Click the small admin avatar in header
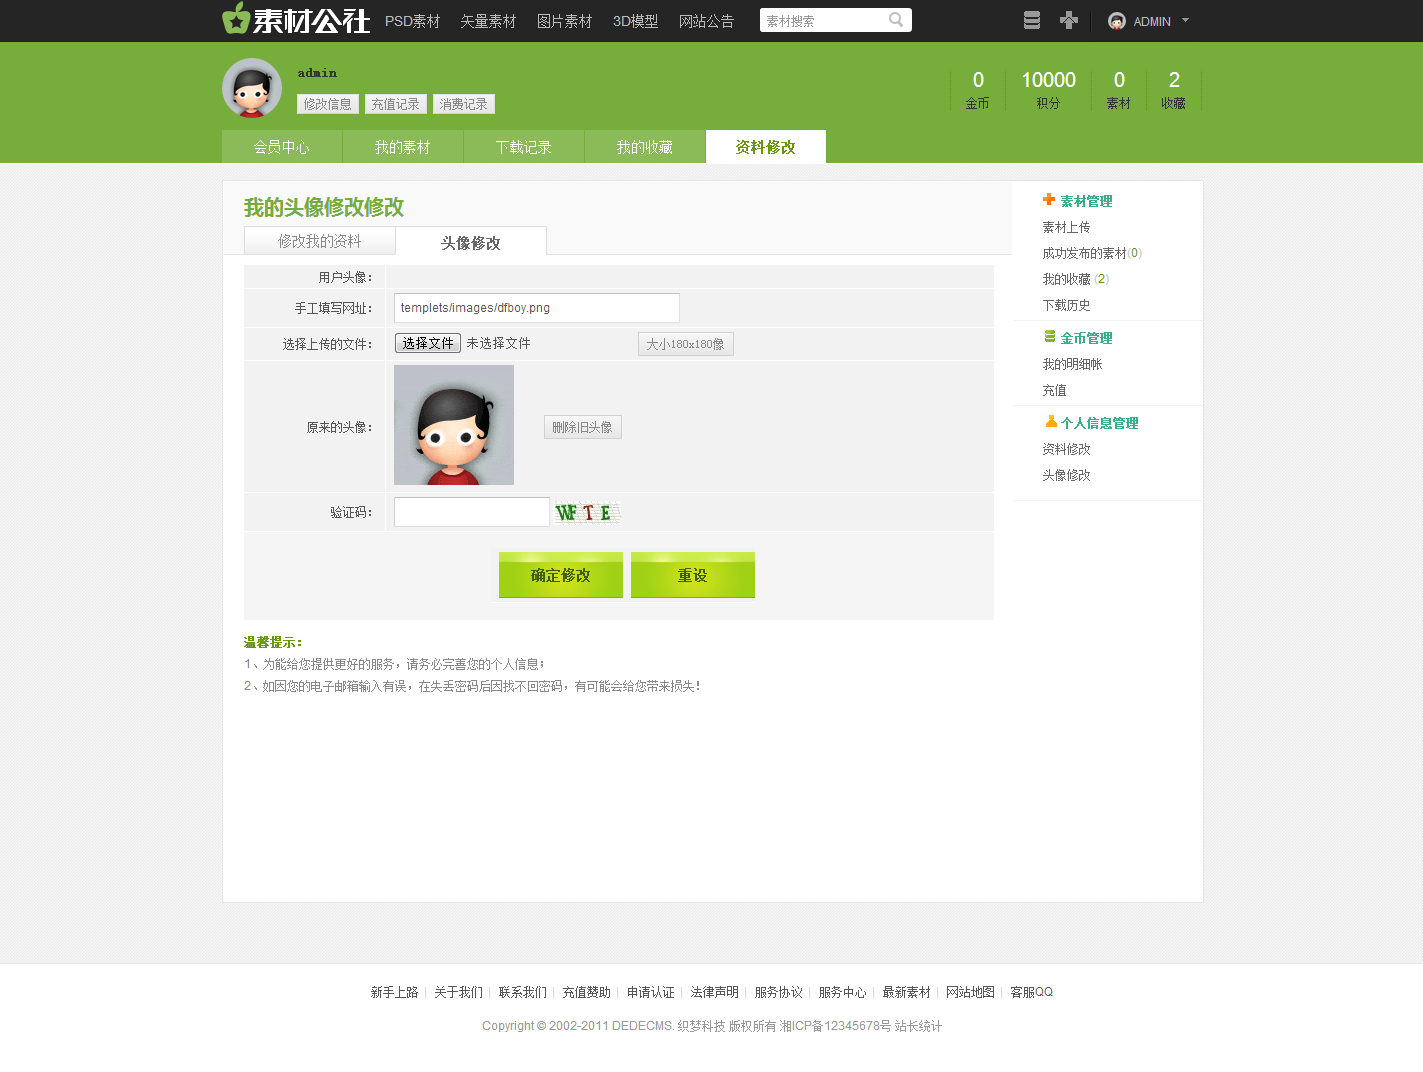This screenshot has height=1072, width=1423. [1117, 21]
